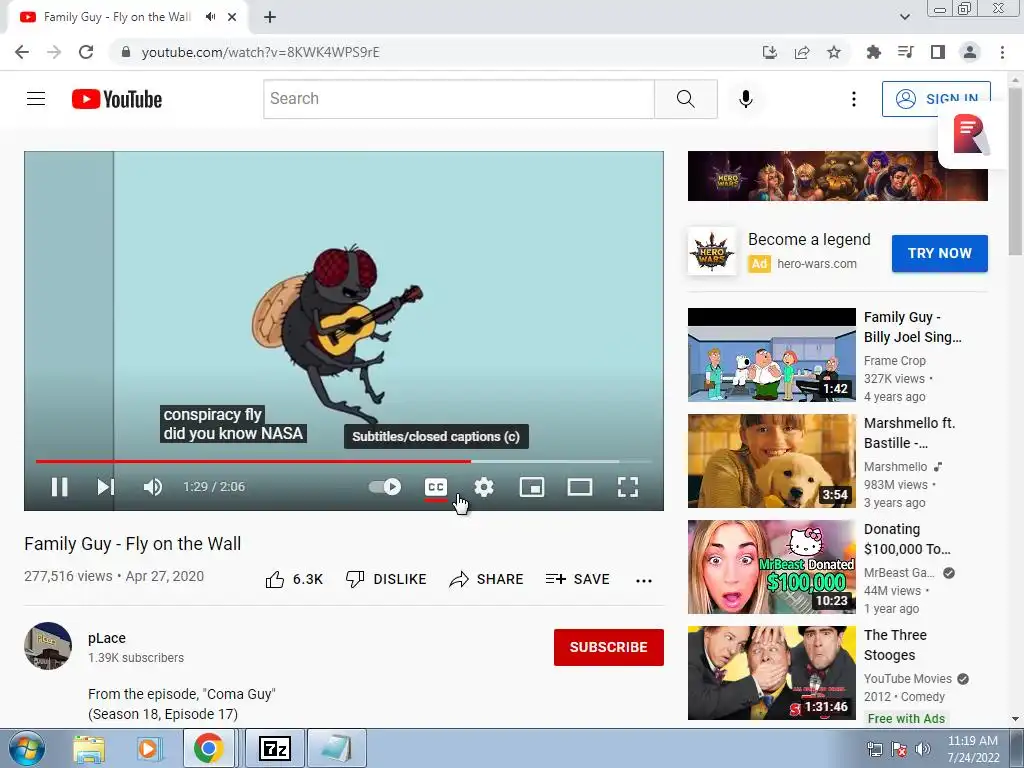1024x768 pixels.
Task: Open Chrome profile avatar
Action: tap(970, 52)
